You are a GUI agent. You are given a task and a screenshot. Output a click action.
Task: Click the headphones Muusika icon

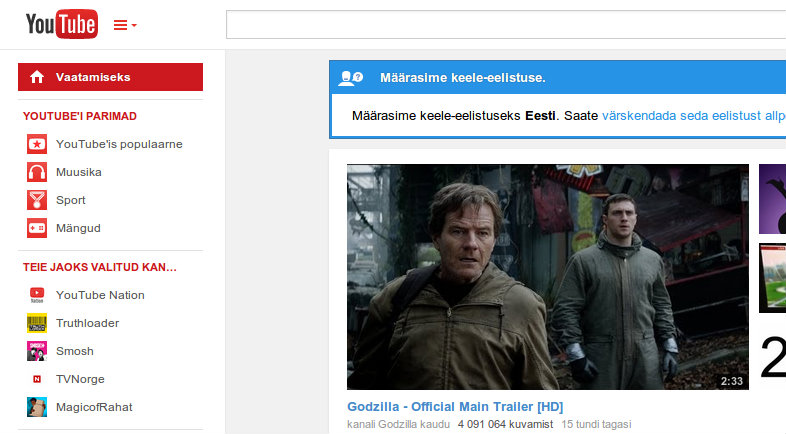point(37,172)
